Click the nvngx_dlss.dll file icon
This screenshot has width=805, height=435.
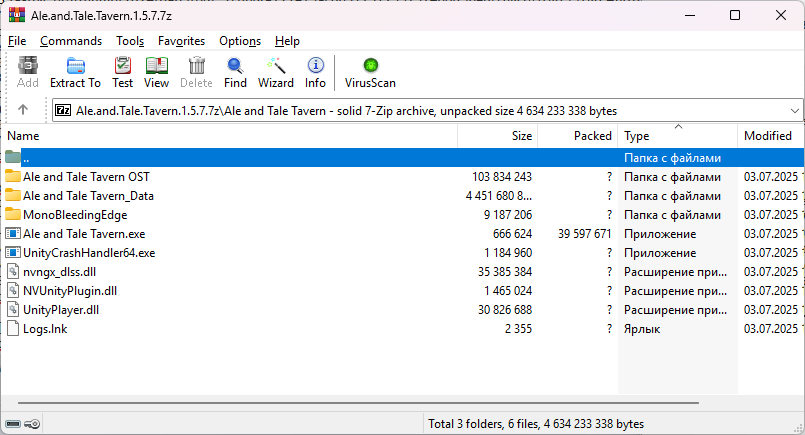point(13,272)
